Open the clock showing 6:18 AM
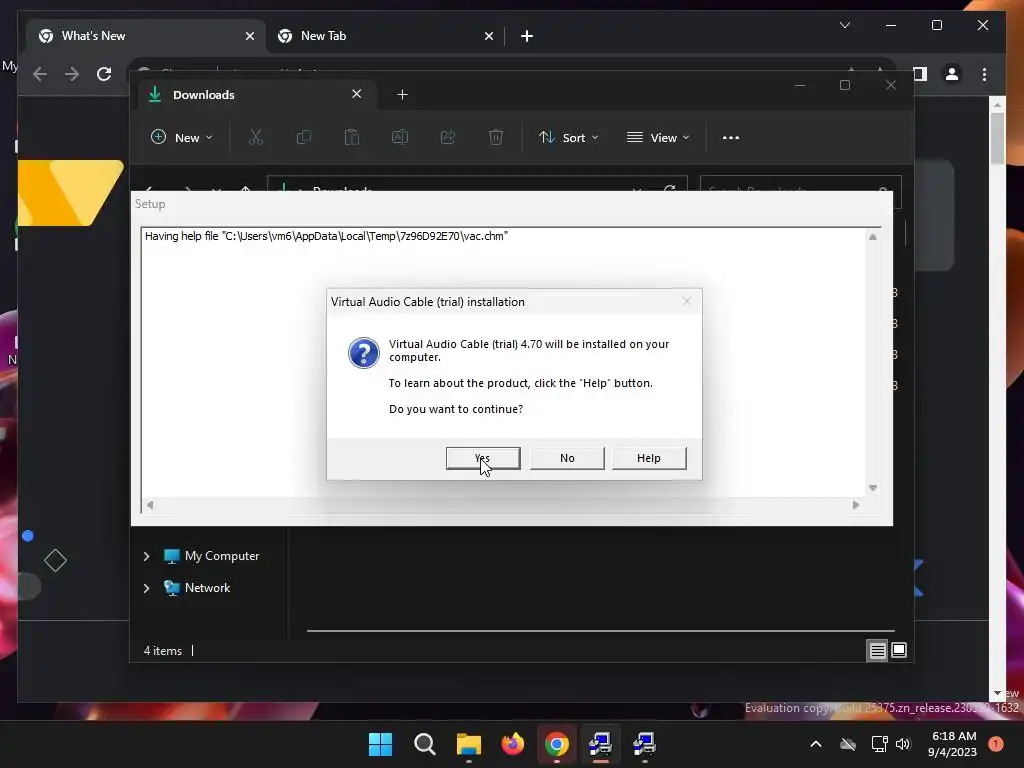This screenshot has width=1024, height=768. pos(952,744)
